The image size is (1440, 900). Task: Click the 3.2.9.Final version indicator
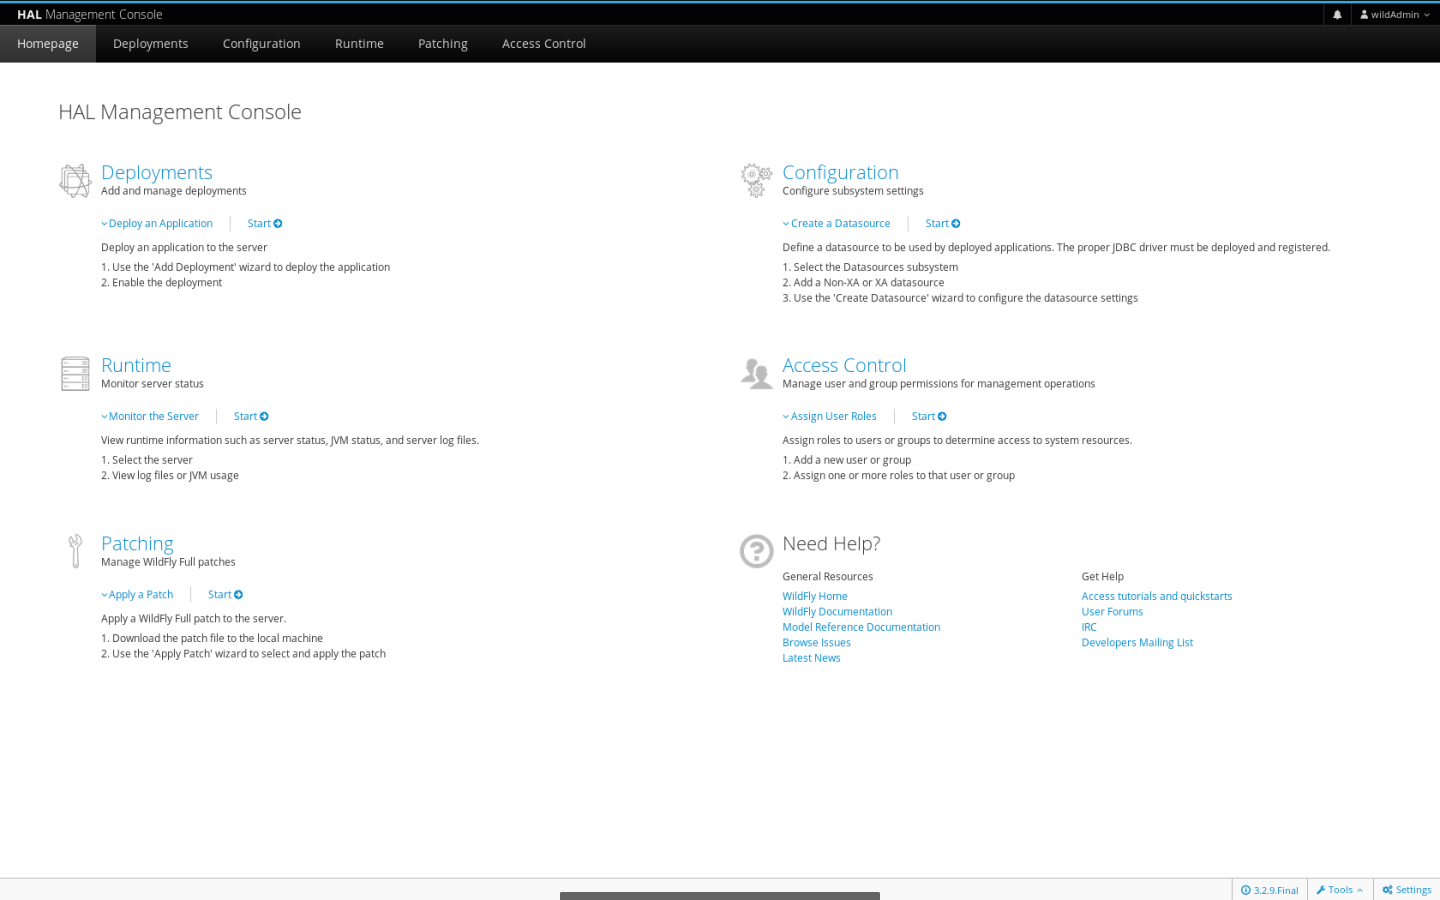1270,890
